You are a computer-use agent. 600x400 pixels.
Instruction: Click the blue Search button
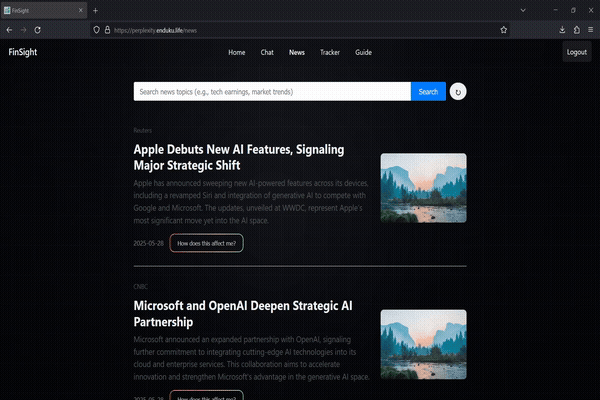[x=428, y=91]
